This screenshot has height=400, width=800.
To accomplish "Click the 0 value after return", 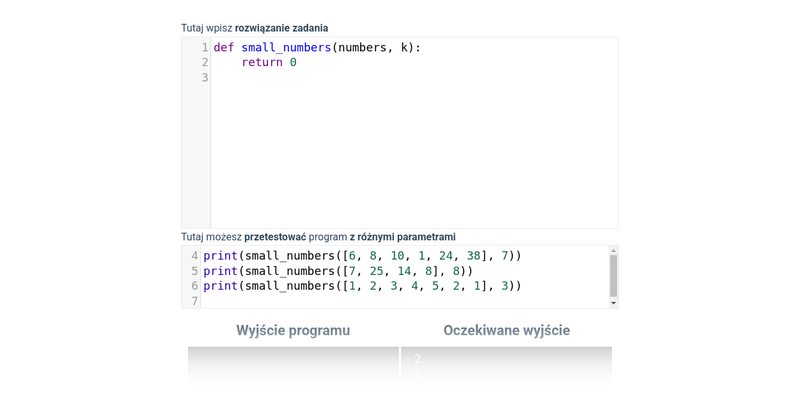I will 293,62.
